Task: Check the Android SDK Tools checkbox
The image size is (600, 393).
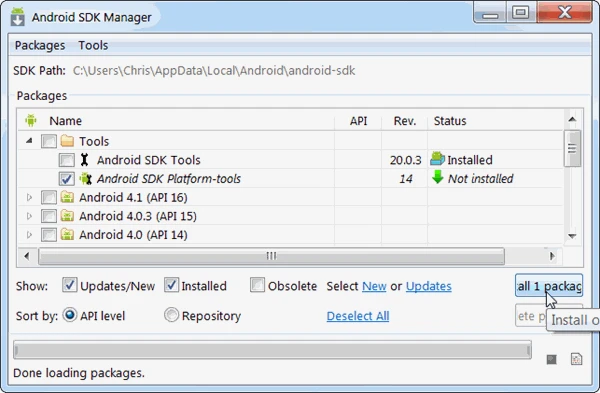Action: pos(67,160)
